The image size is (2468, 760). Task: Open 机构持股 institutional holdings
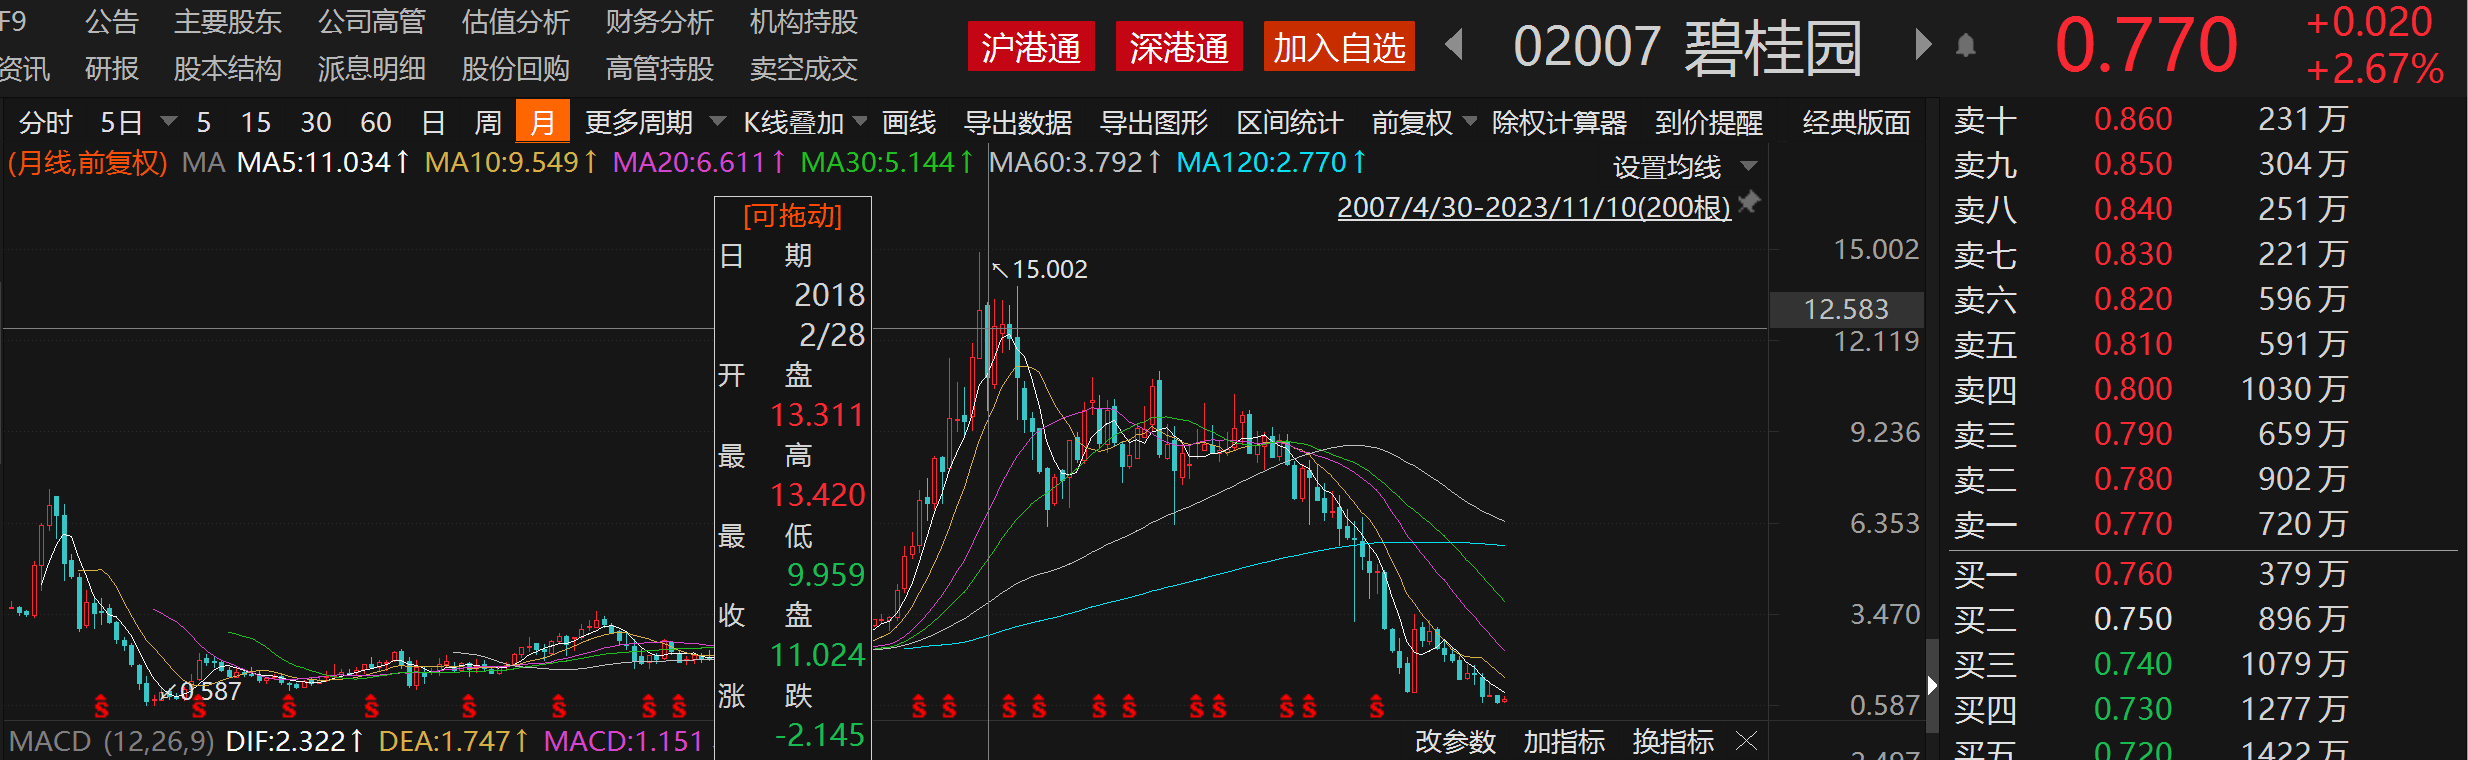803,21
